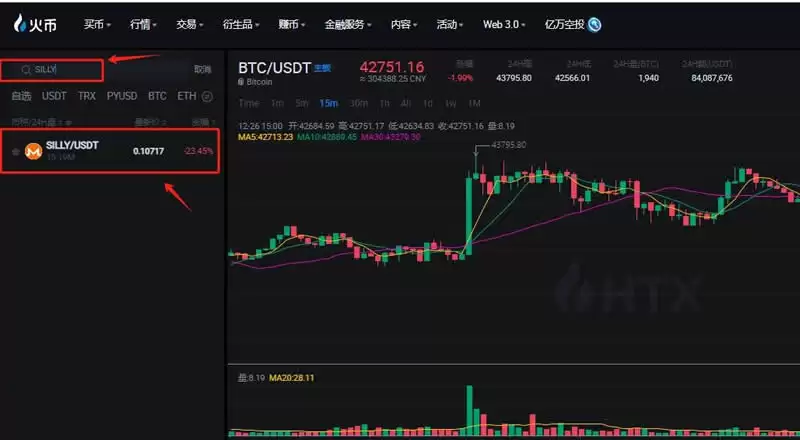Select the 15m chart interval
The width and height of the screenshot is (800, 440).
point(329,104)
